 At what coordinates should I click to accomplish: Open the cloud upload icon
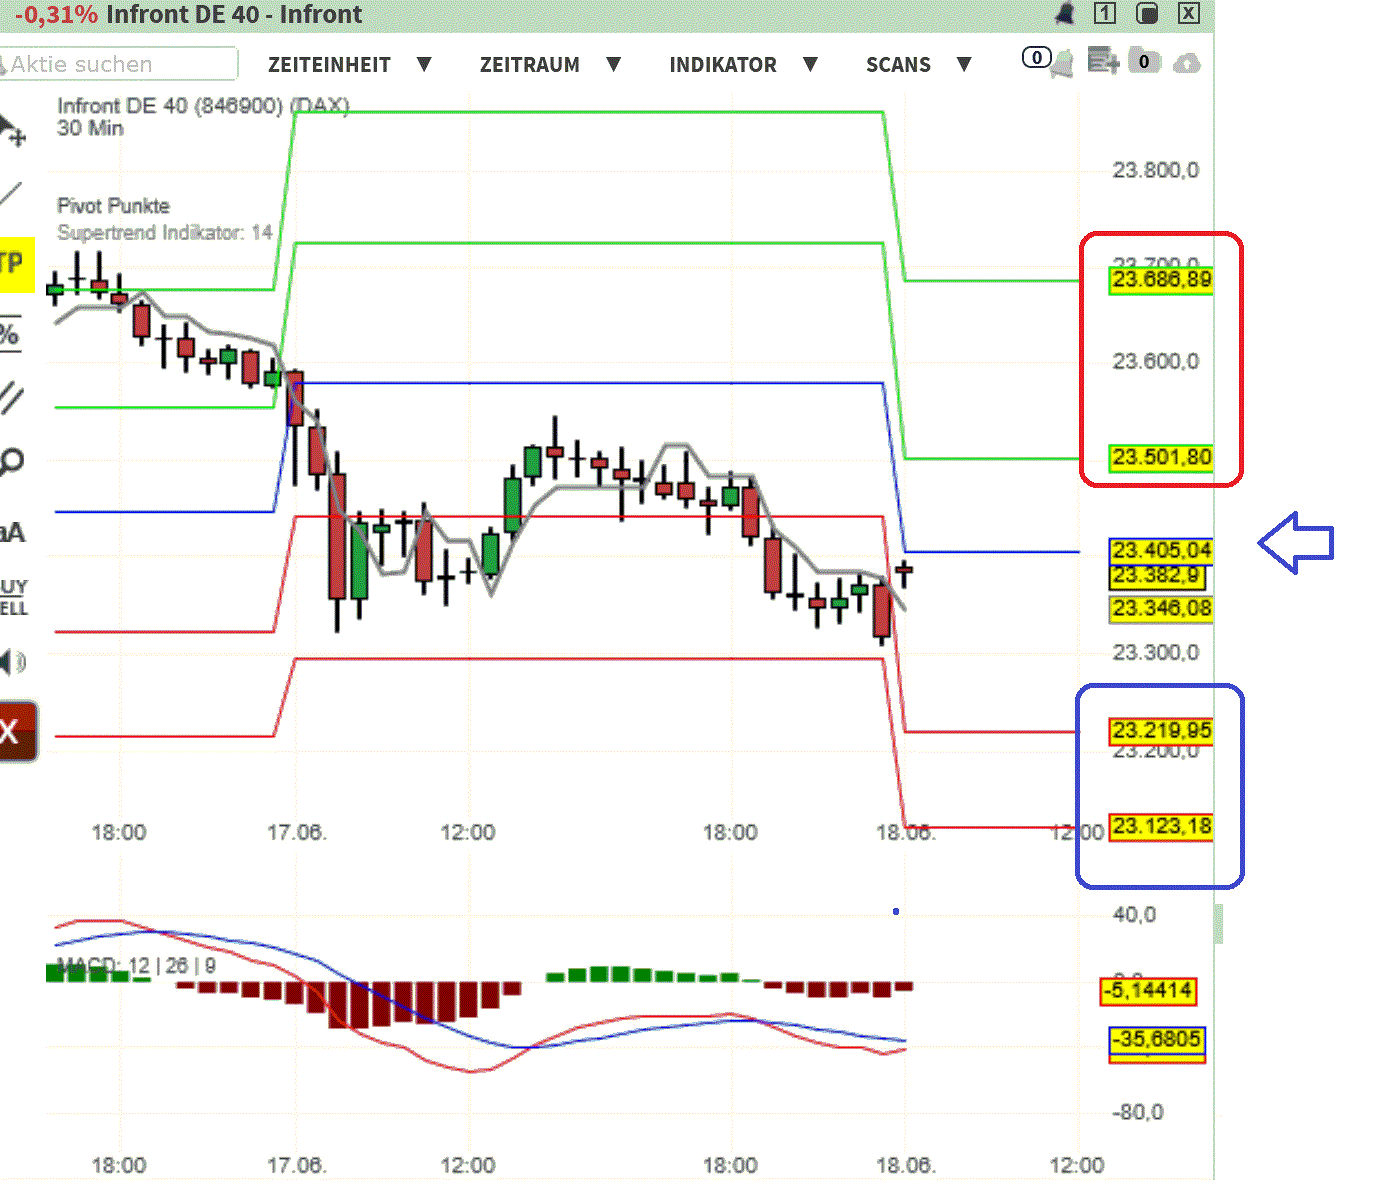[x=1187, y=62]
